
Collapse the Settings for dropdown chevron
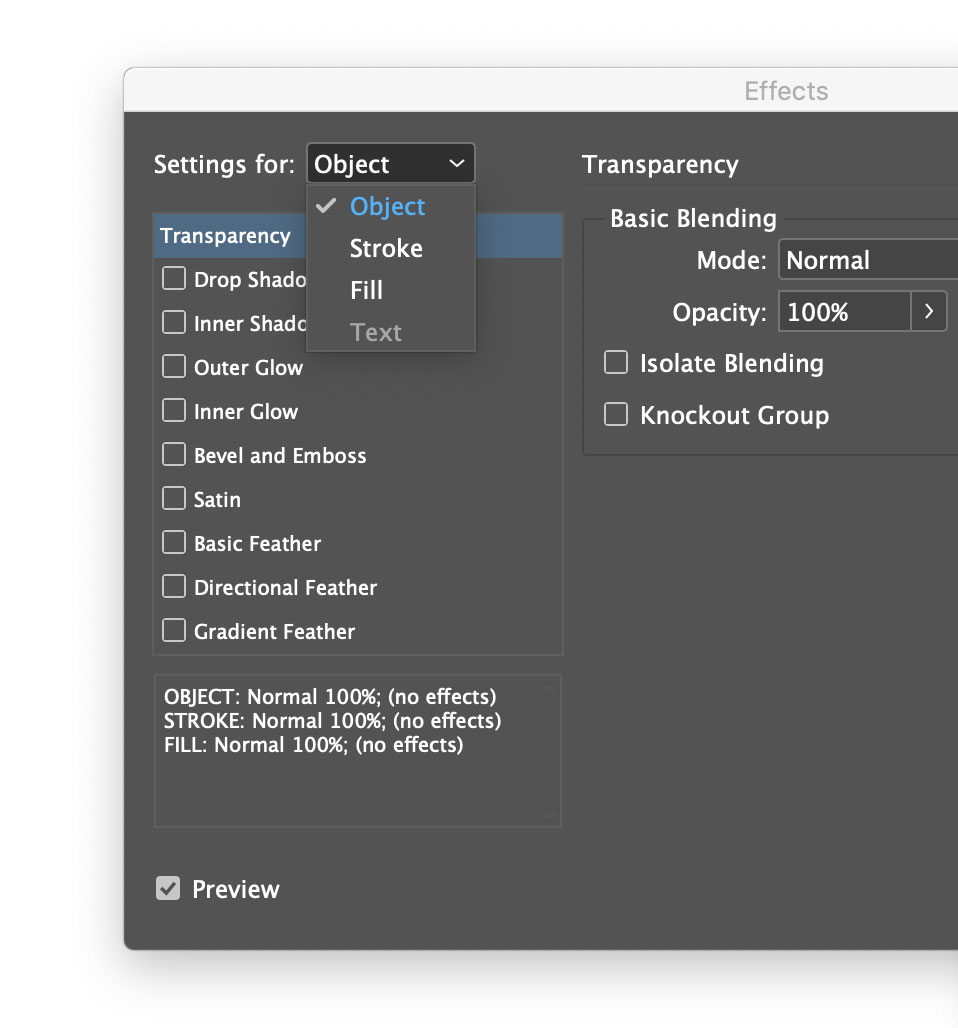click(457, 163)
